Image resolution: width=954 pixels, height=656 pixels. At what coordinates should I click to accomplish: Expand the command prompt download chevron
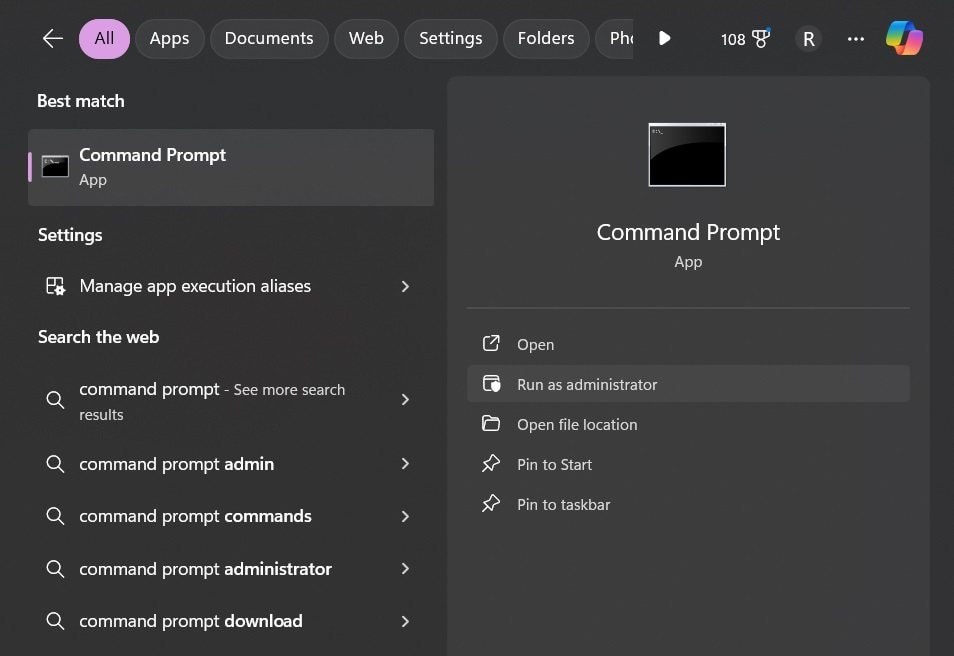coord(405,621)
